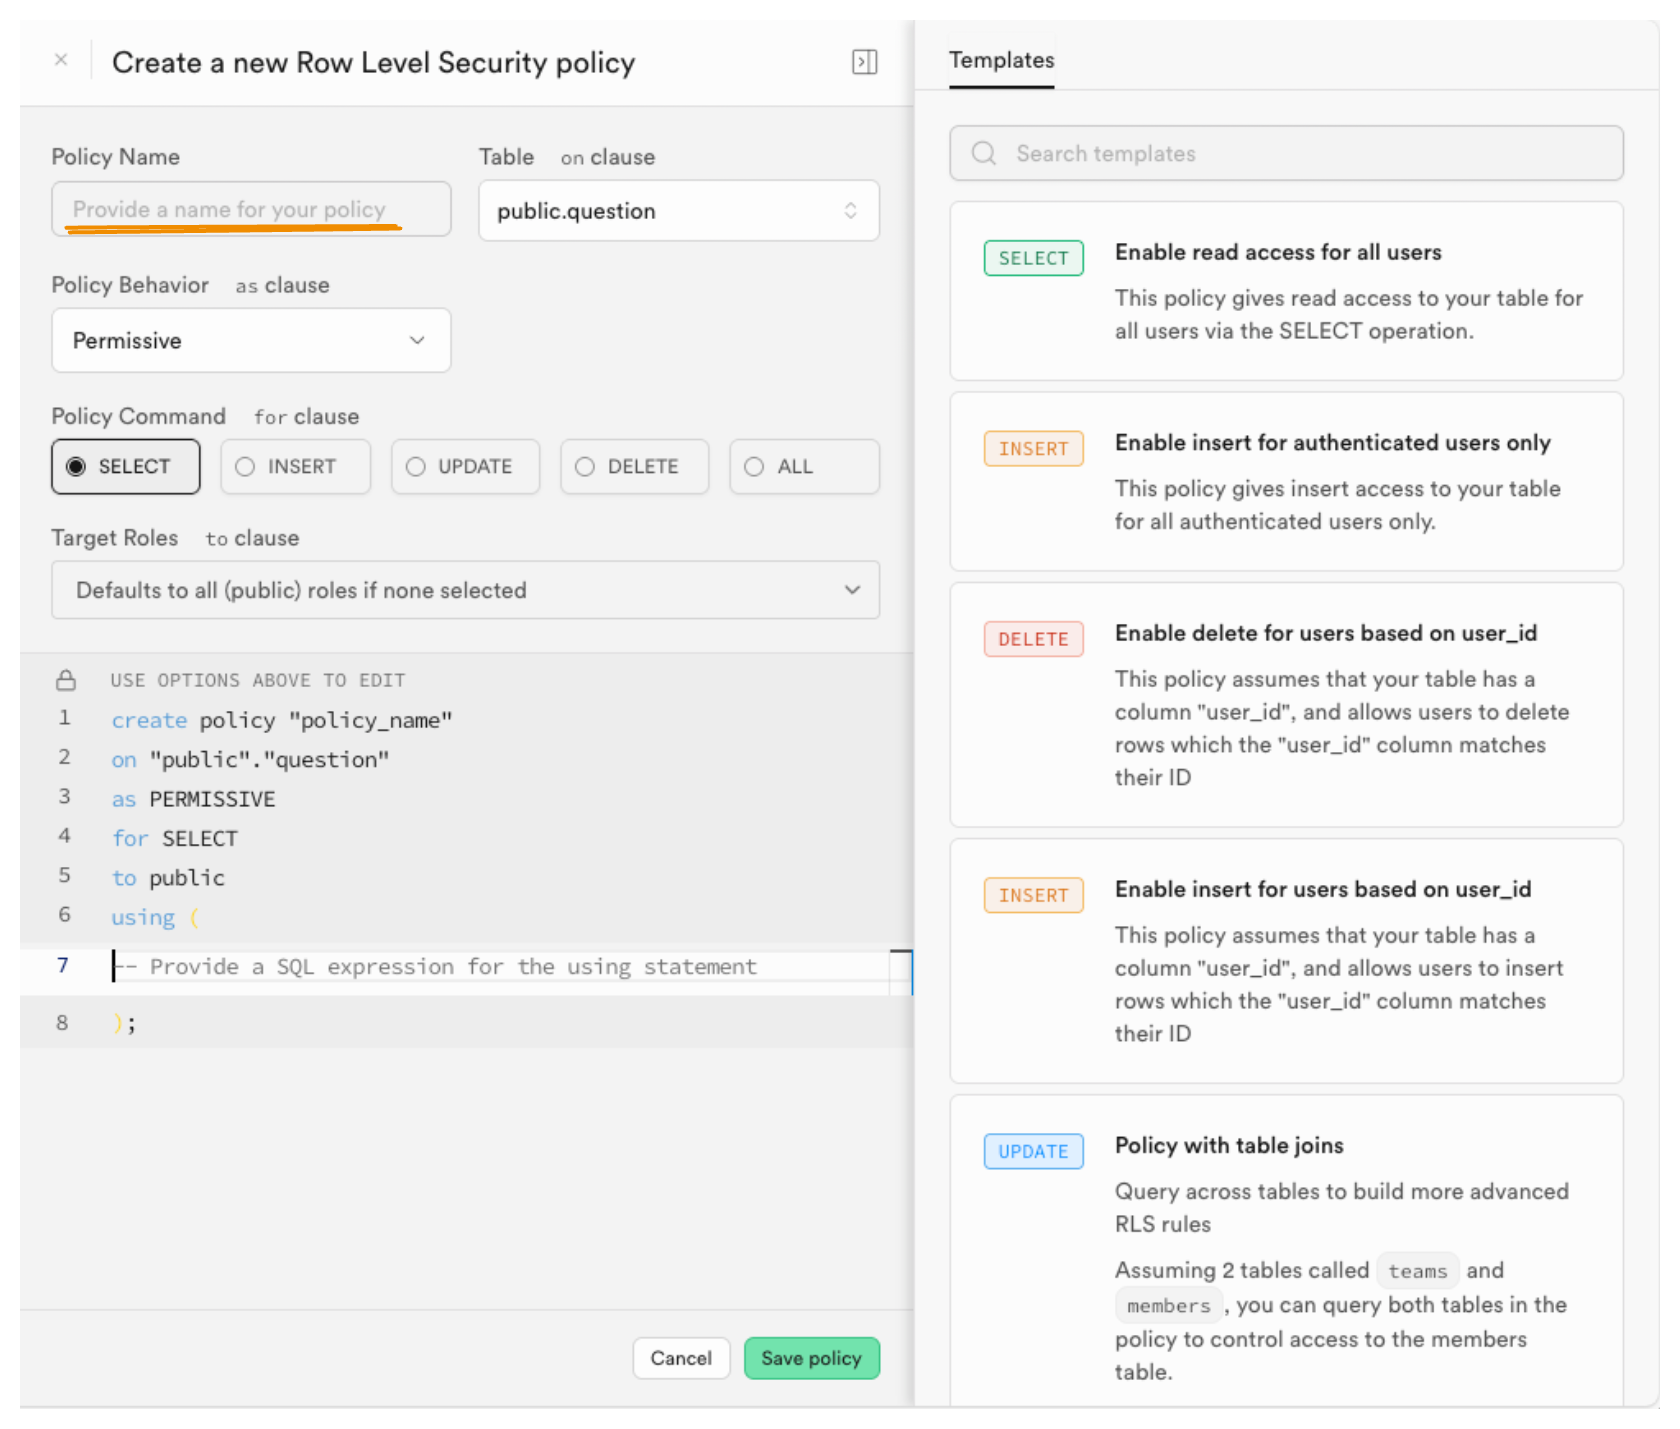Screen dimensions: 1680x1429
Task: Expand the Permissive policy behavior dropdown
Action: [x=250, y=341]
